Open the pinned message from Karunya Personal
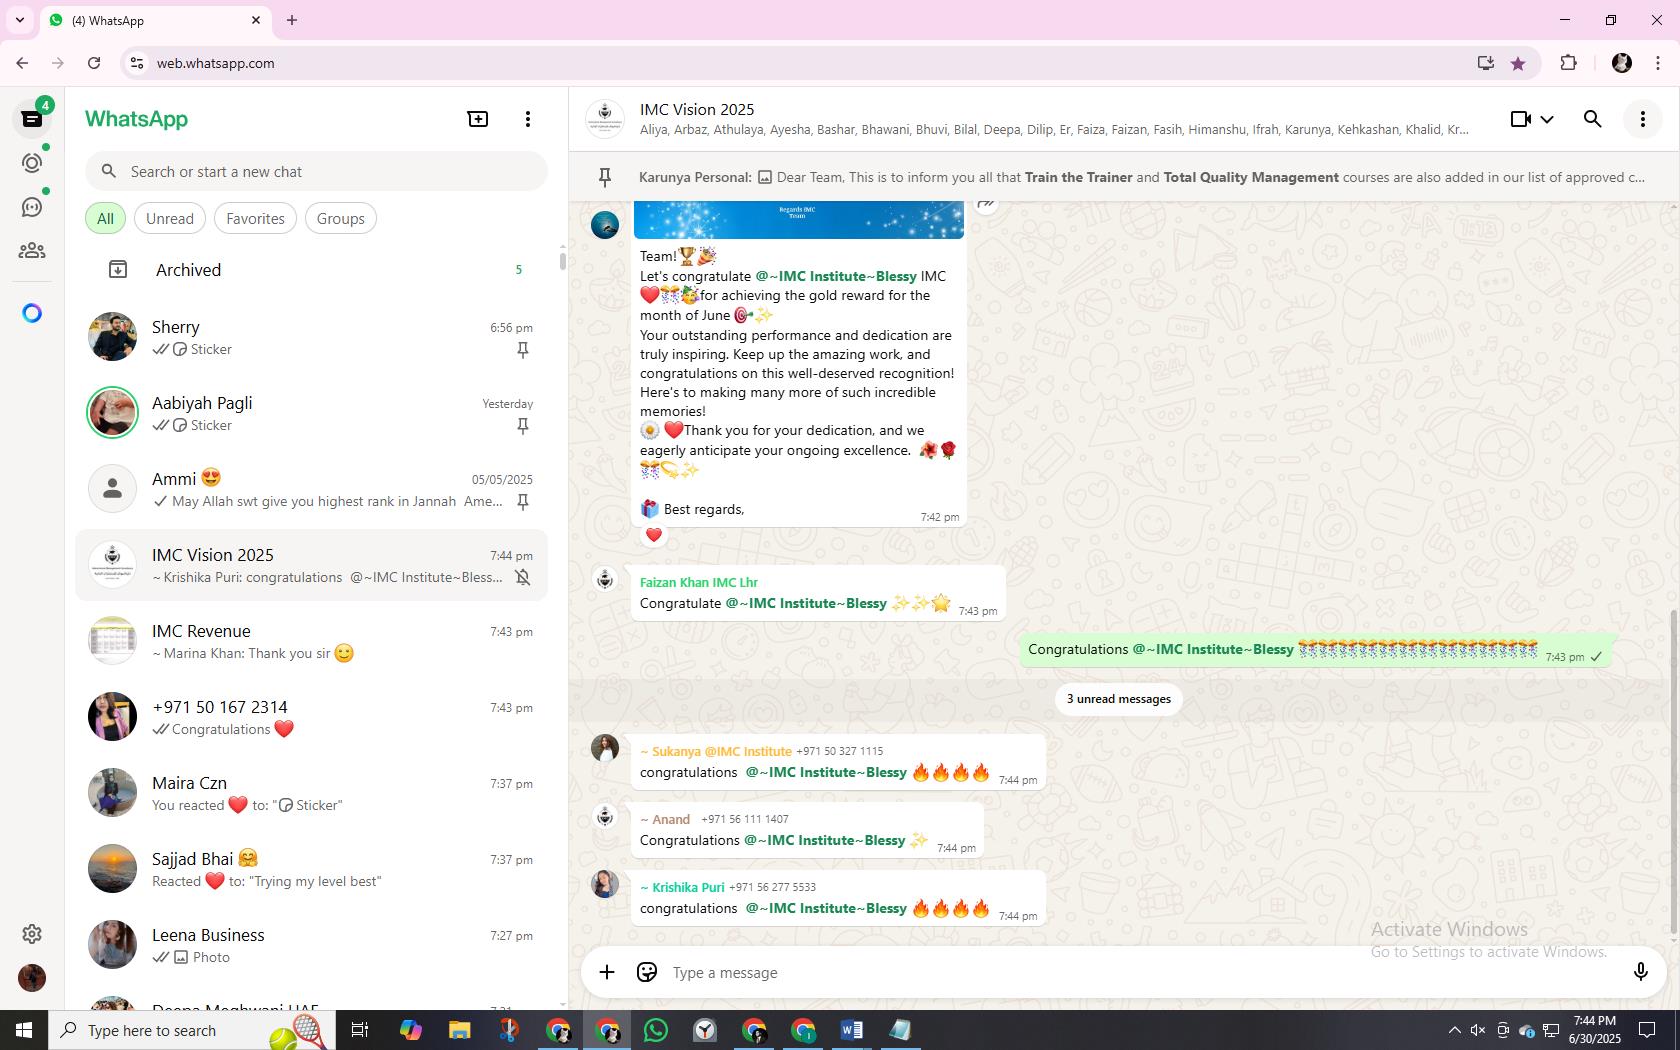The height and width of the screenshot is (1050, 1680). [1124, 177]
